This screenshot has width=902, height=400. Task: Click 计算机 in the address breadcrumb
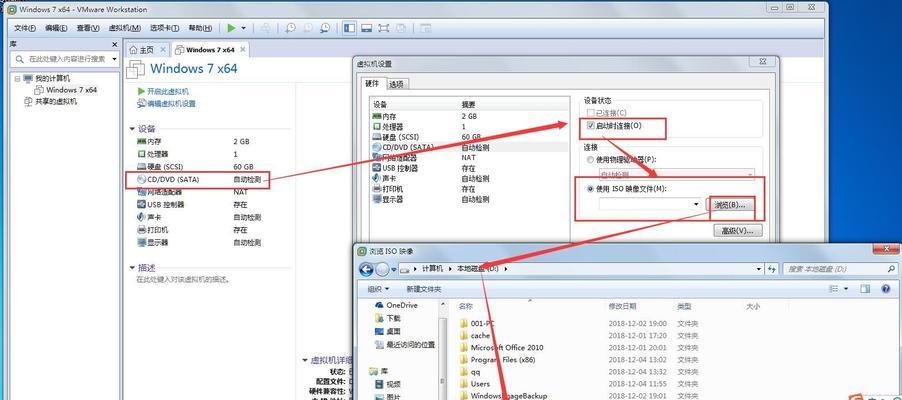click(x=433, y=269)
